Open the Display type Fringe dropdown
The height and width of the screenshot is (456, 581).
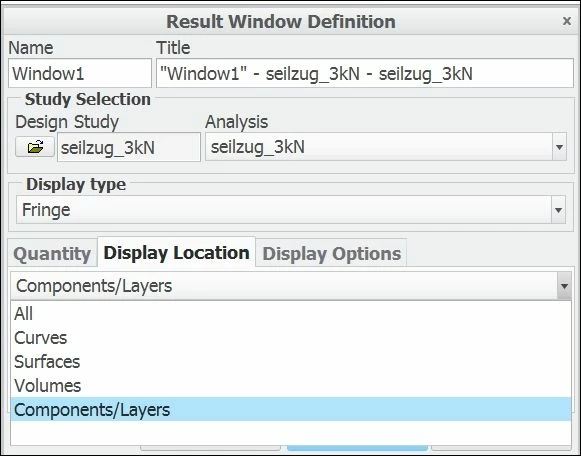tap(291, 210)
